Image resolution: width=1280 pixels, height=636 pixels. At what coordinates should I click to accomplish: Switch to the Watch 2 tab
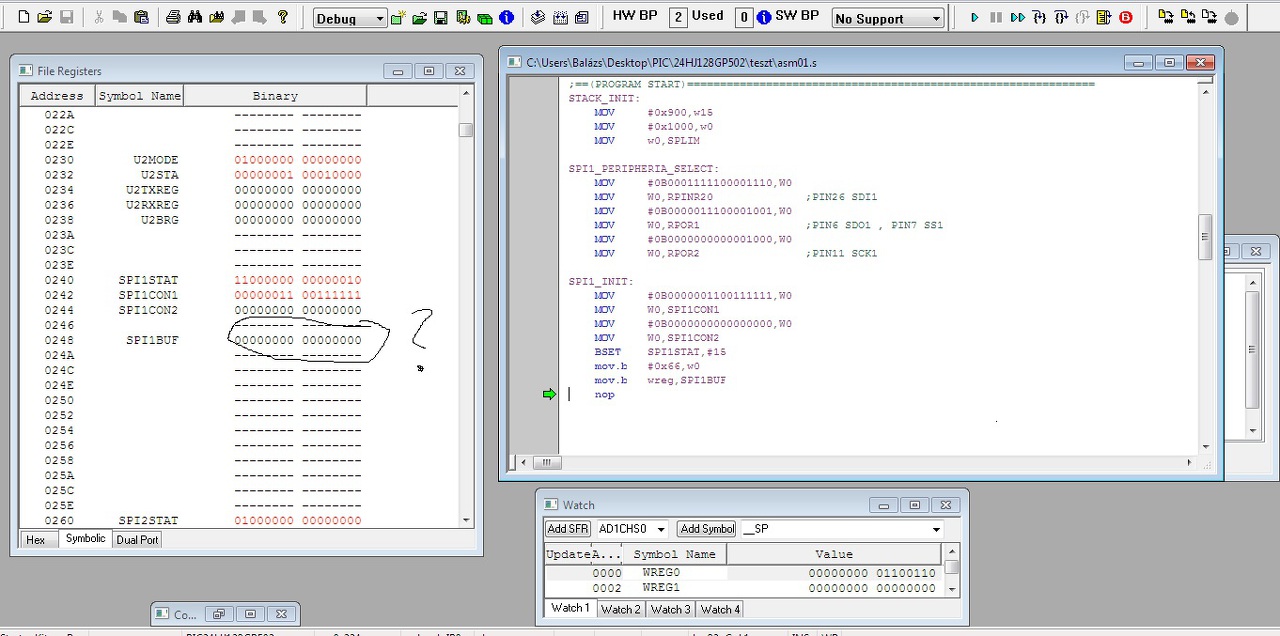tap(621, 609)
